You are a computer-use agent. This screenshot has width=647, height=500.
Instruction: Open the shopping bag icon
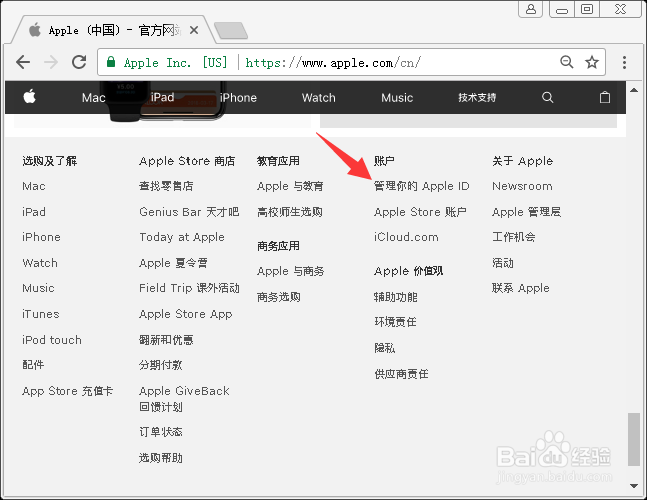coord(604,97)
